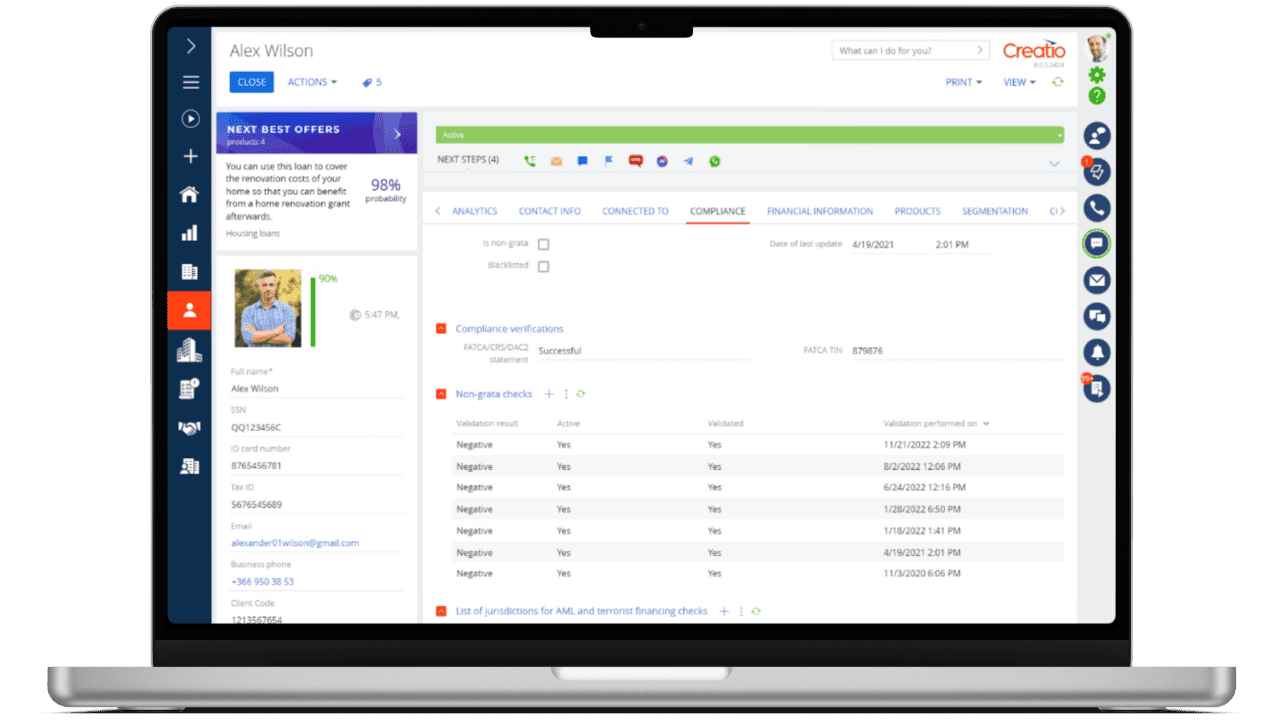
Task: Click the blue CLOSE button
Action: point(251,82)
